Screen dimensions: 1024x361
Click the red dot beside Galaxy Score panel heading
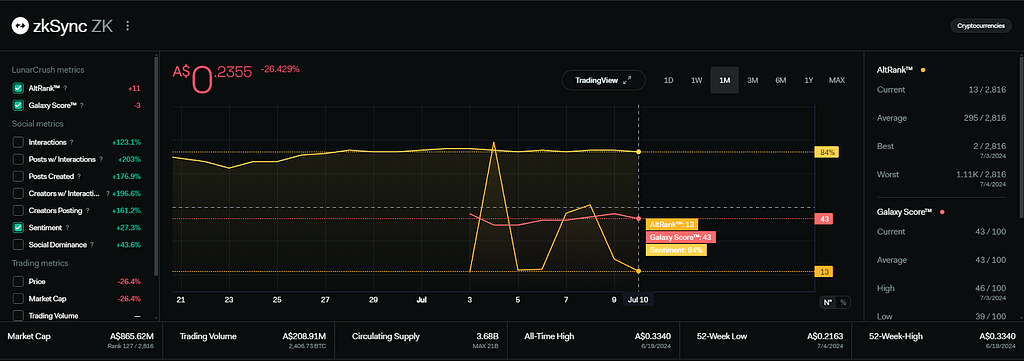coord(942,212)
